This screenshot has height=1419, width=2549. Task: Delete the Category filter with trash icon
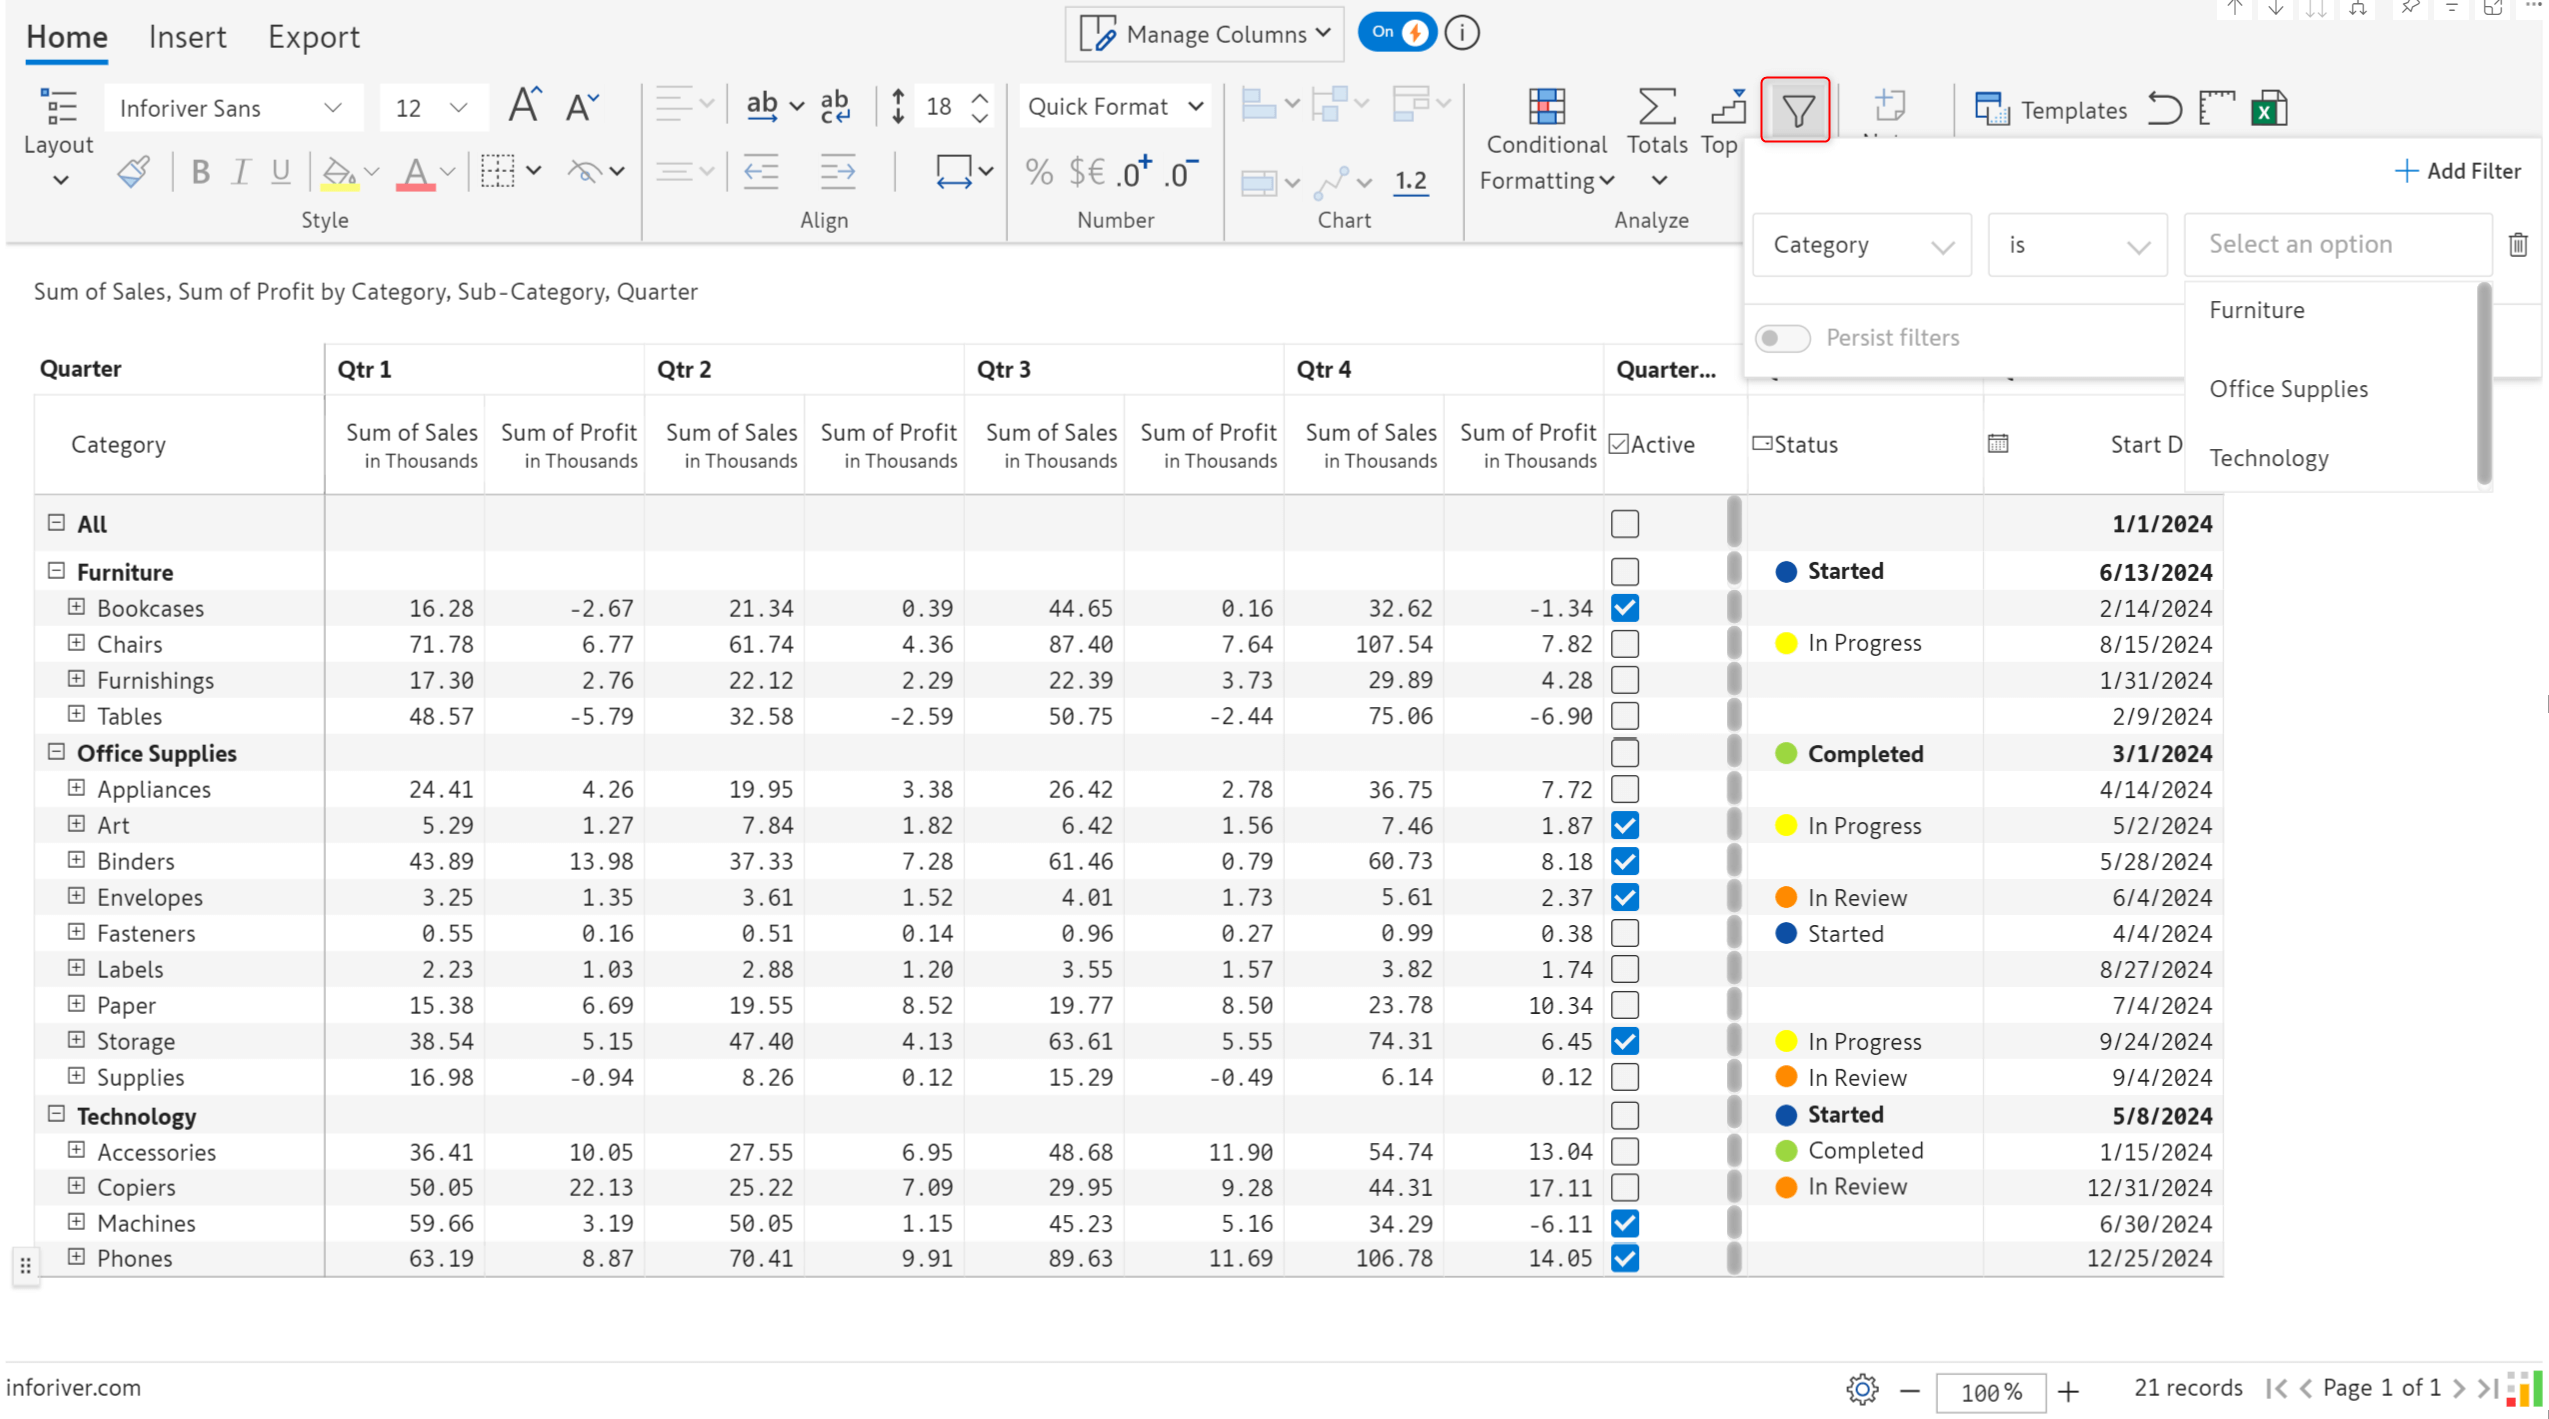point(2516,244)
